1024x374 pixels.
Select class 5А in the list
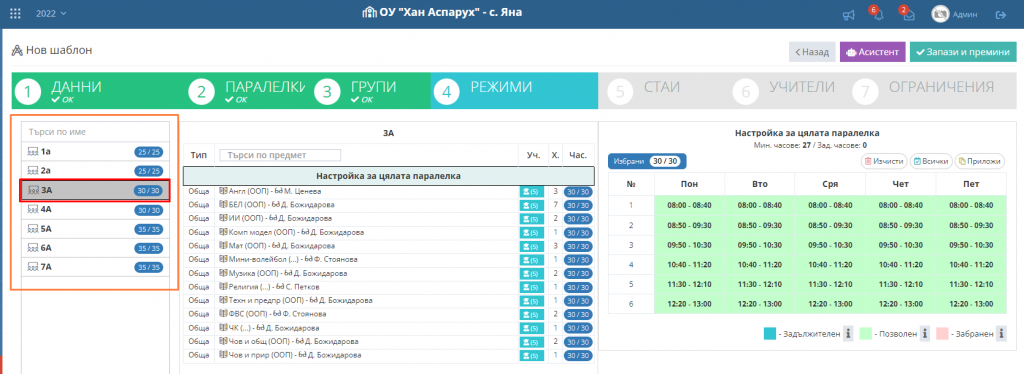(96, 229)
